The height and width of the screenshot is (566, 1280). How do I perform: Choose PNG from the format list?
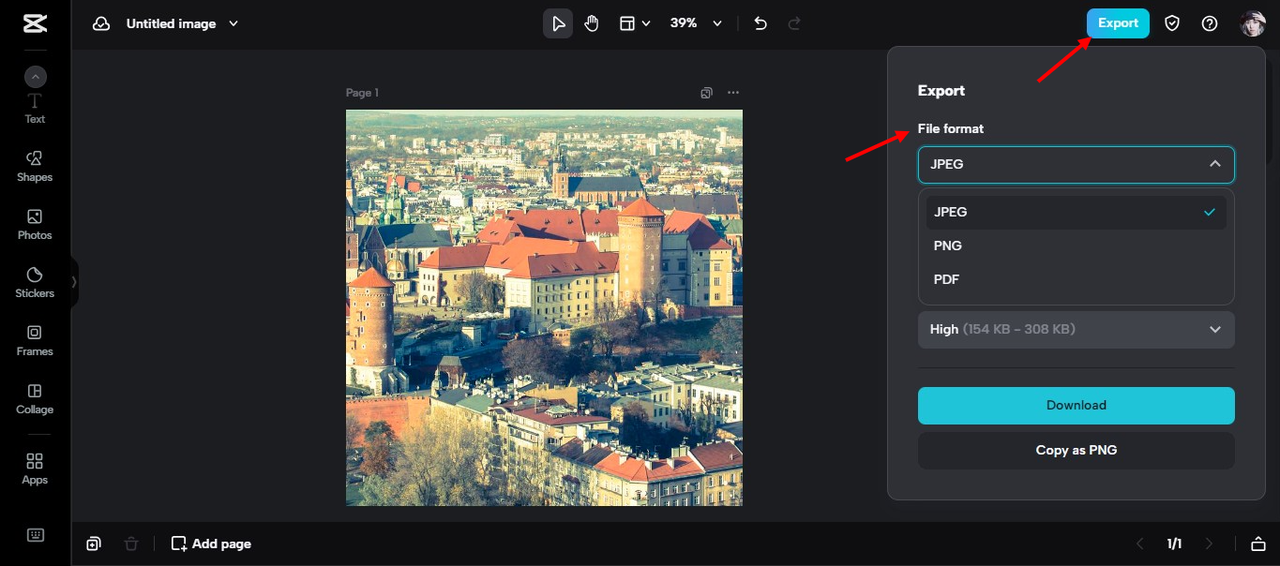(x=1076, y=246)
